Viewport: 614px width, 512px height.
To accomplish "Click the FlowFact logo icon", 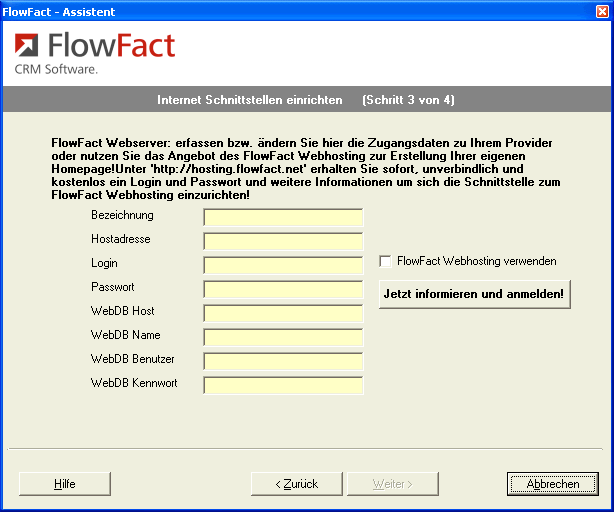I will point(26,45).
